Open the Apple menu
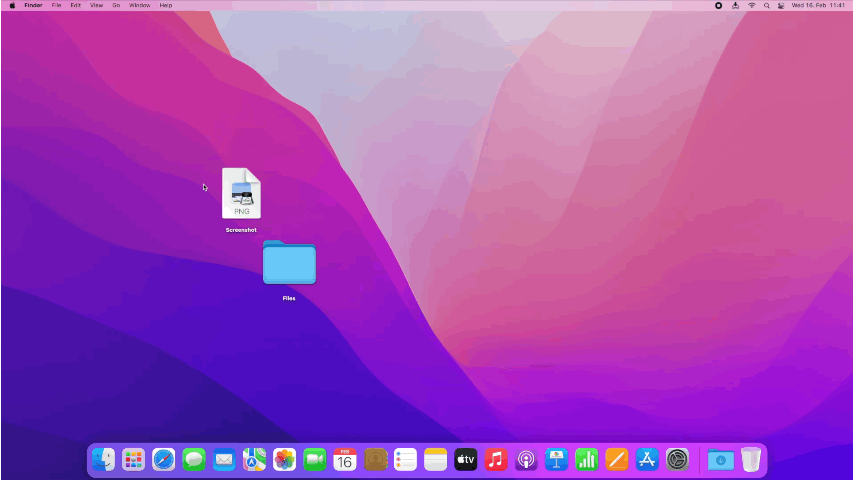The image size is (853, 480). [x=12, y=5]
